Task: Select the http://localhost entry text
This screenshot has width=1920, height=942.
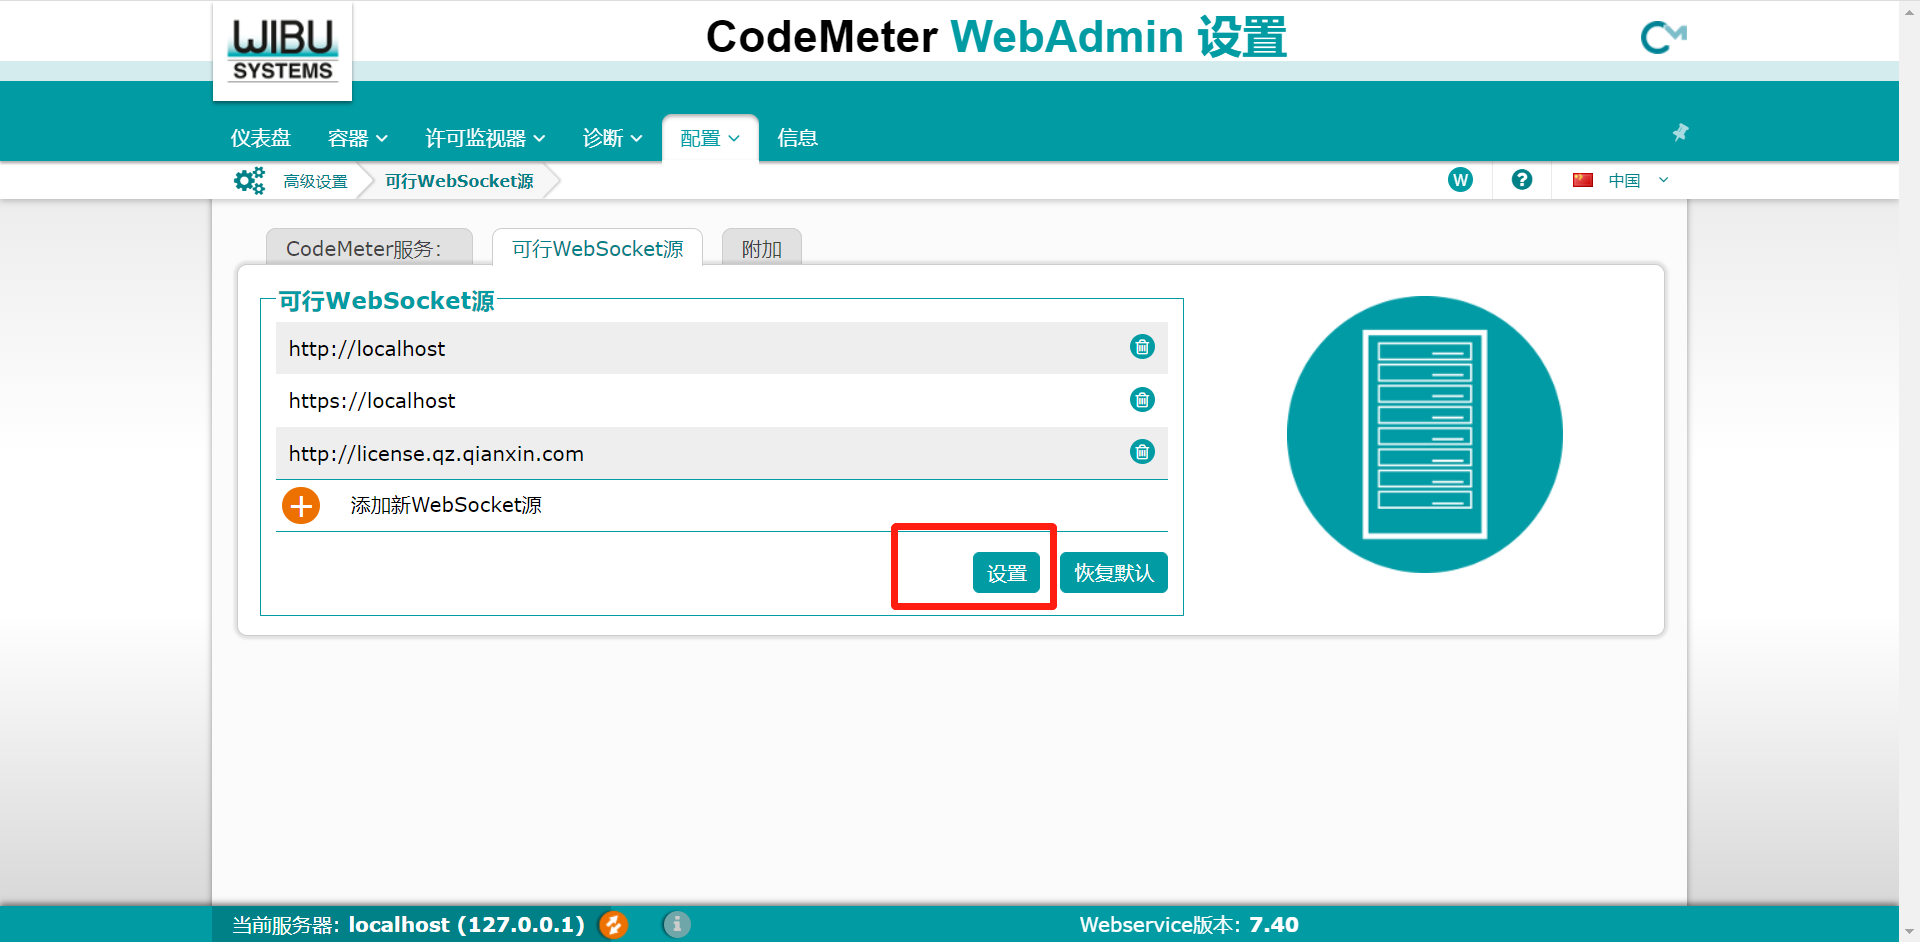Action: (x=367, y=349)
